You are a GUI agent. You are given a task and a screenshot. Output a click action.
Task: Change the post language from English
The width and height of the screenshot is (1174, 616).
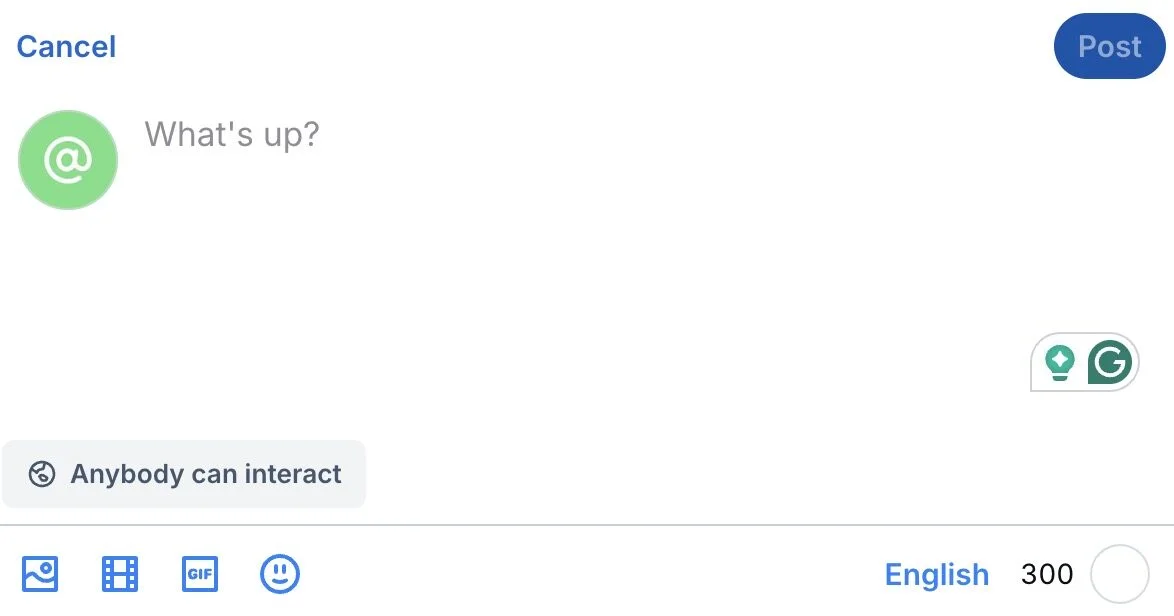[937, 575]
